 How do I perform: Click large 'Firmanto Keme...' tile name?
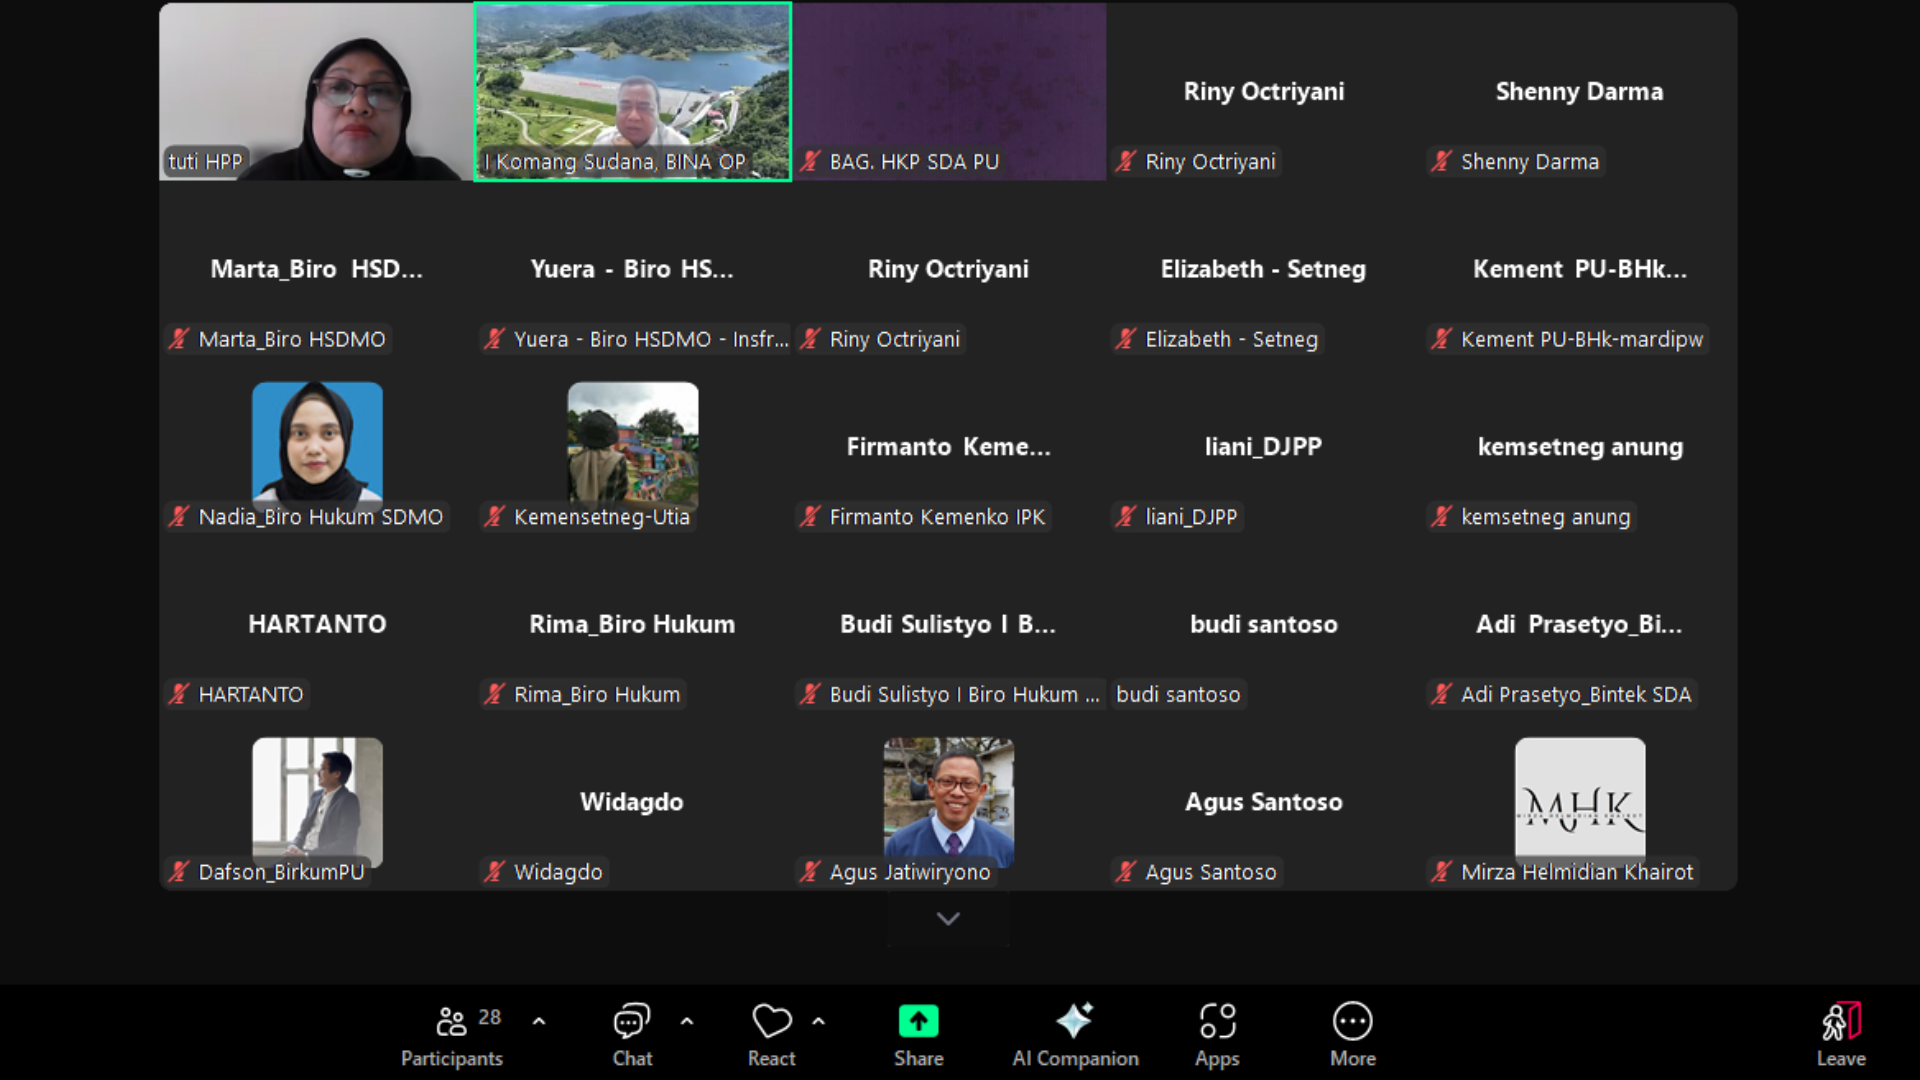click(948, 446)
